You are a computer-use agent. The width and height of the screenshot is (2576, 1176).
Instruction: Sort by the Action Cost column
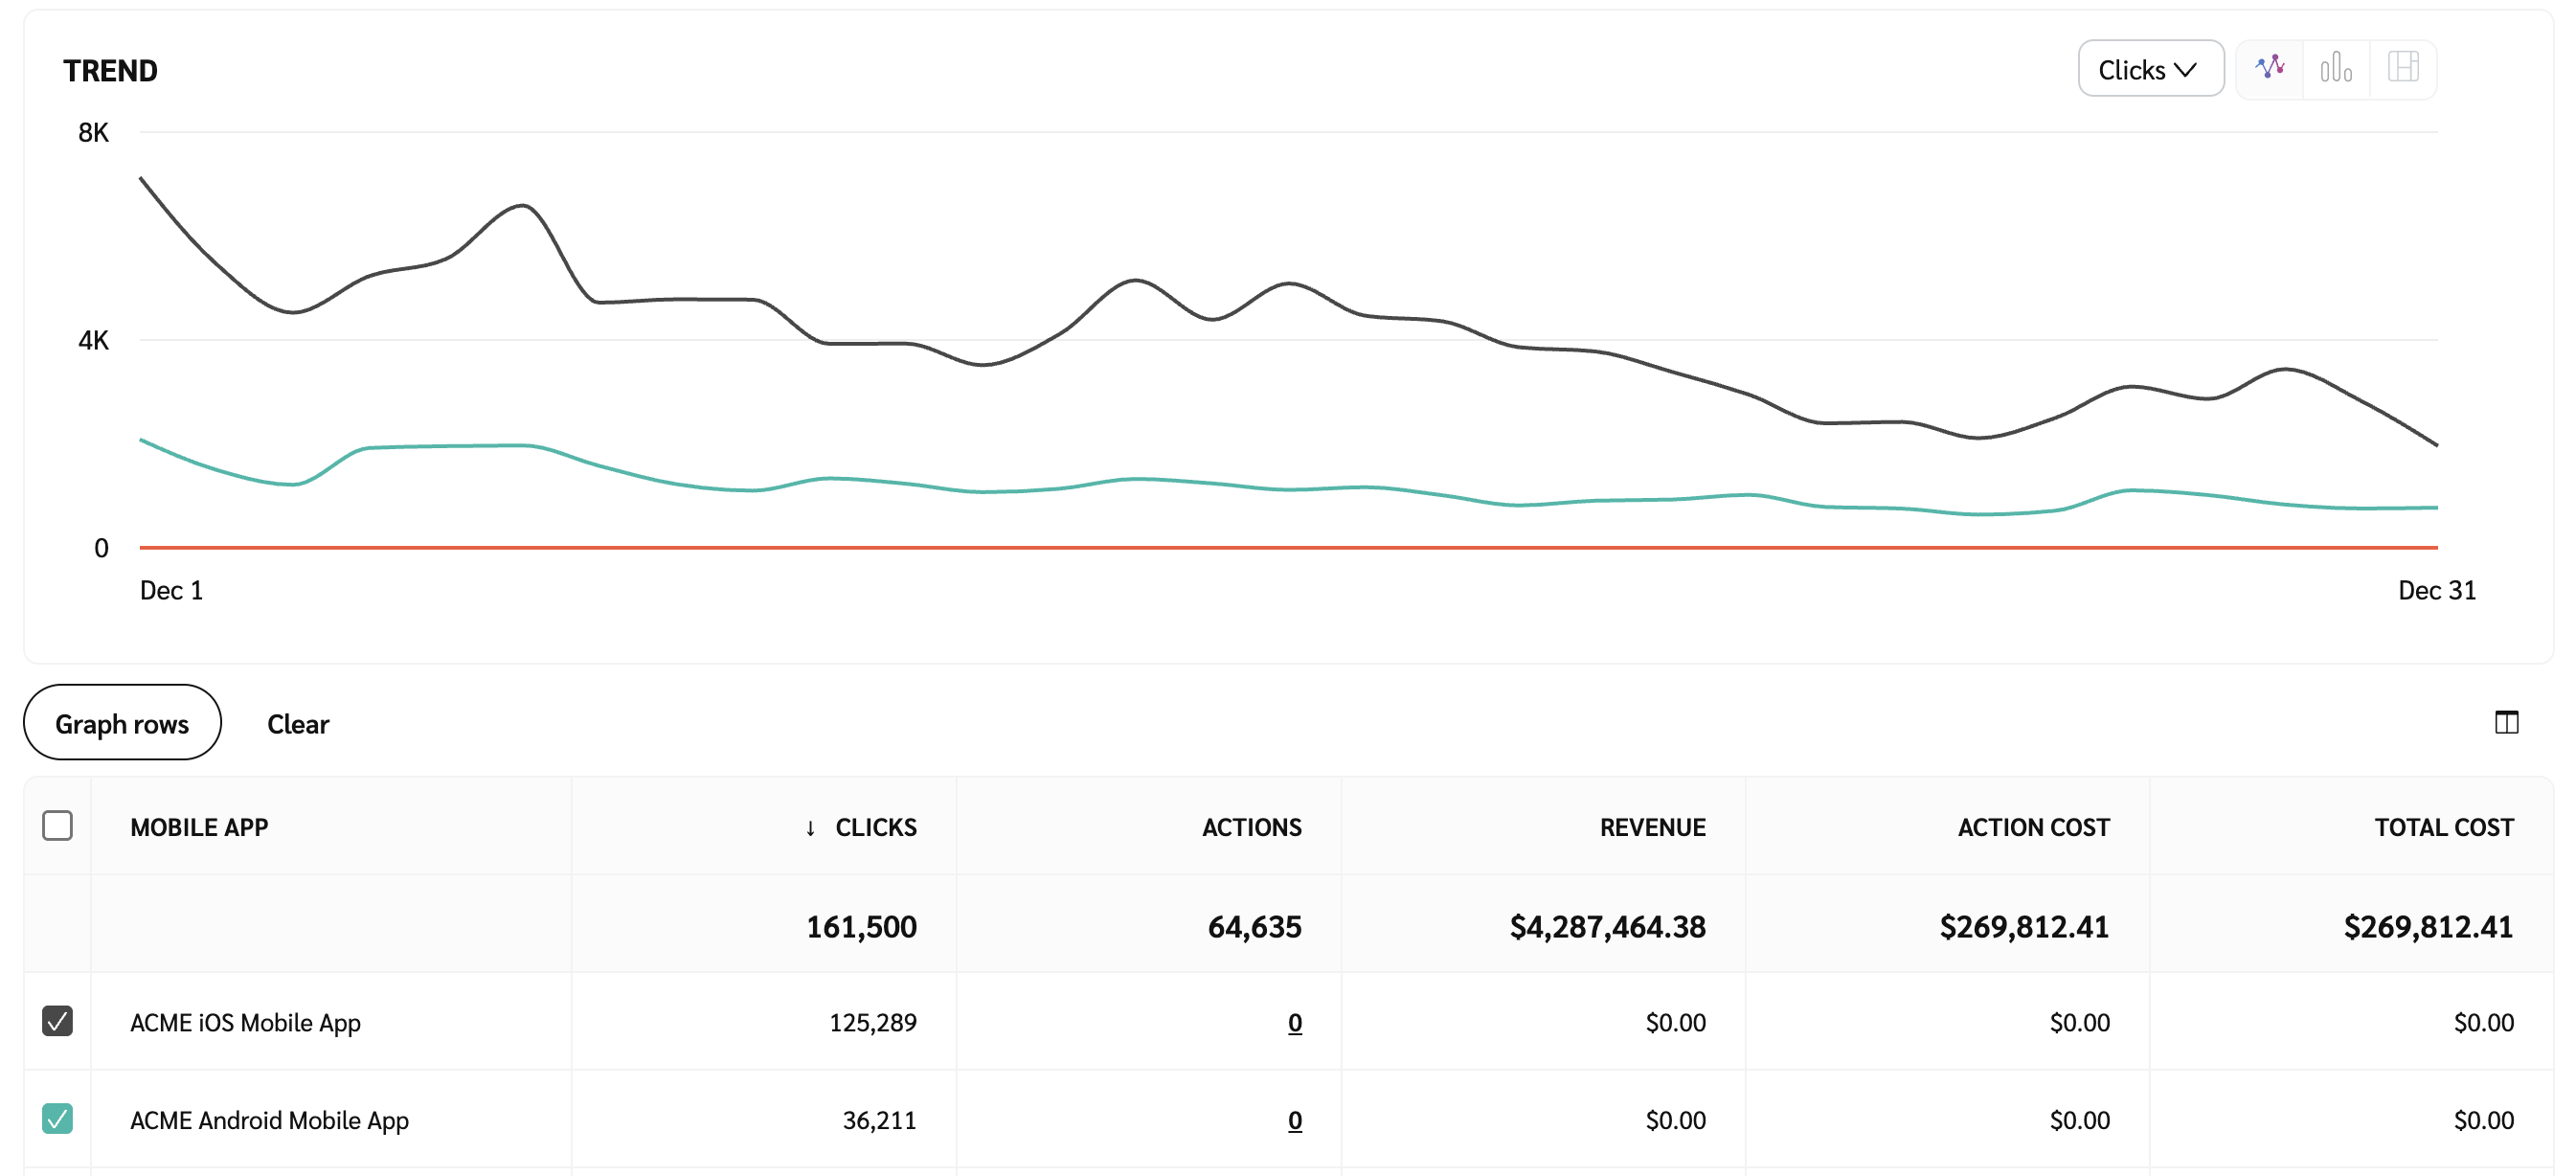2033,828
